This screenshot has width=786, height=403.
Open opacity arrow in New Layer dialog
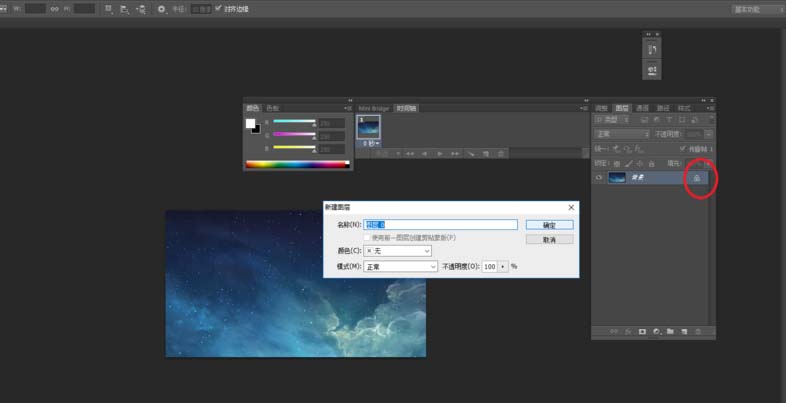[503, 267]
